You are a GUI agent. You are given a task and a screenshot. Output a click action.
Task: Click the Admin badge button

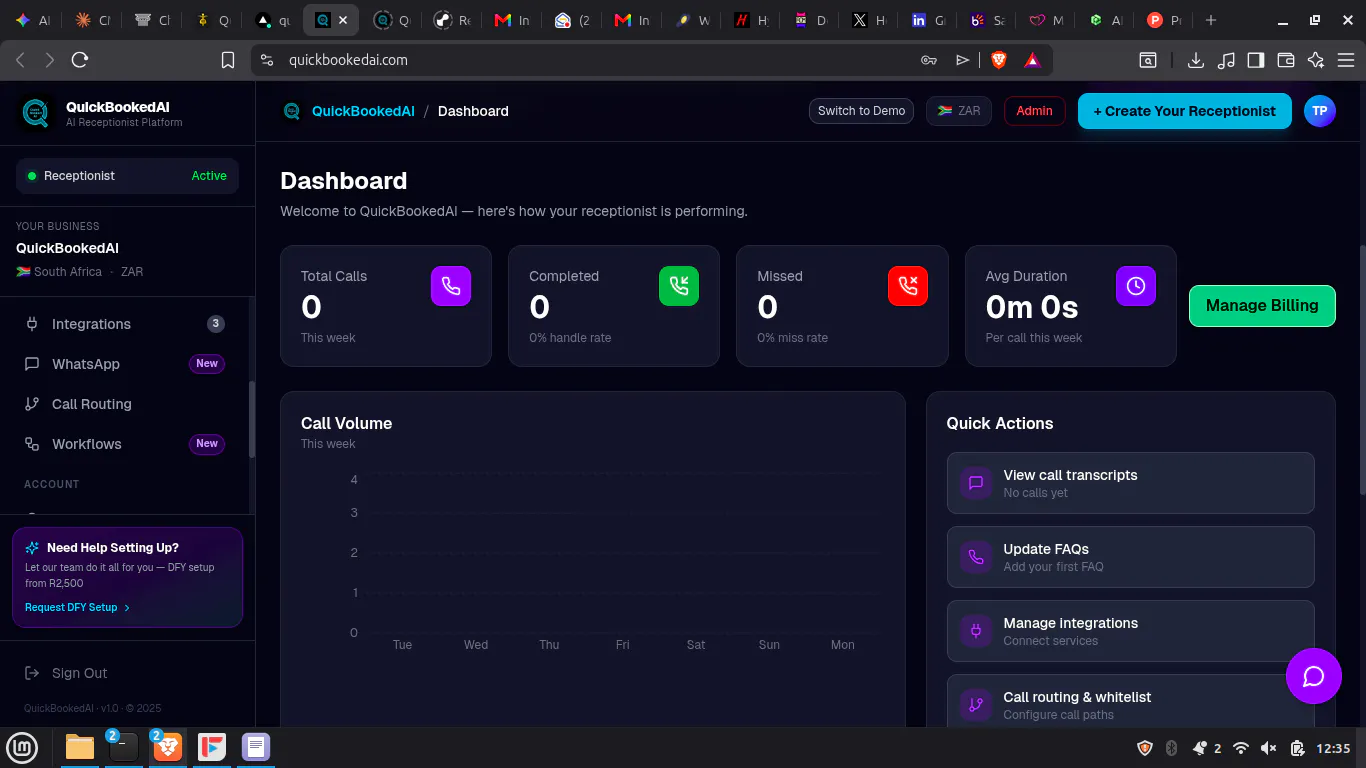pyautogui.click(x=1034, y=111)
